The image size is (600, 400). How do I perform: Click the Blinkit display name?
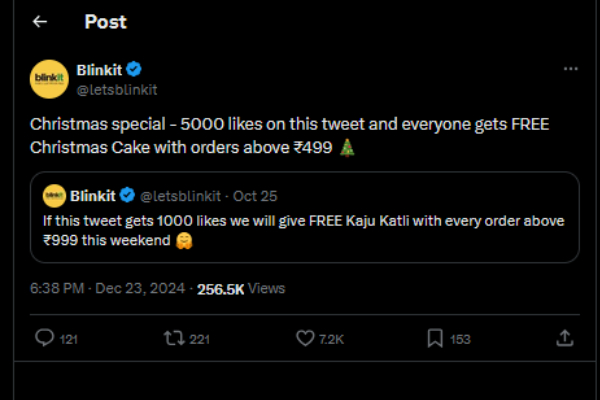[98, 70]
